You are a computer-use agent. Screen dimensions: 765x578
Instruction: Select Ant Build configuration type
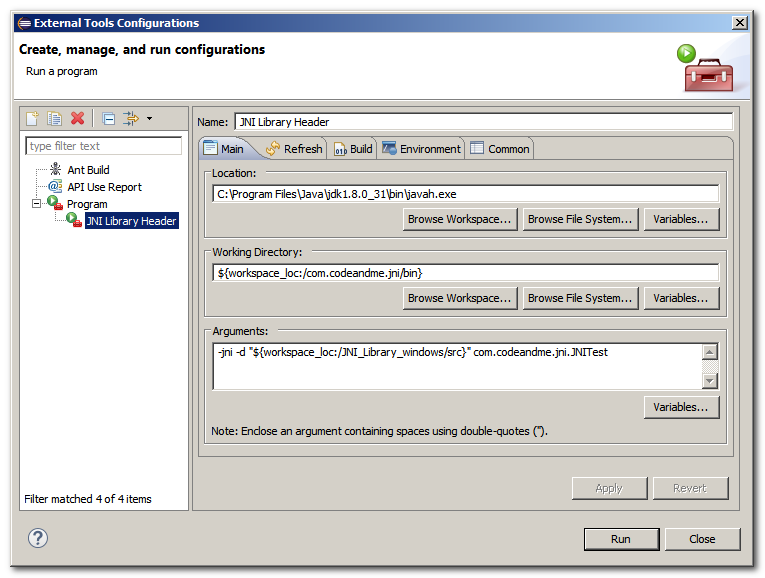[88, 170]
